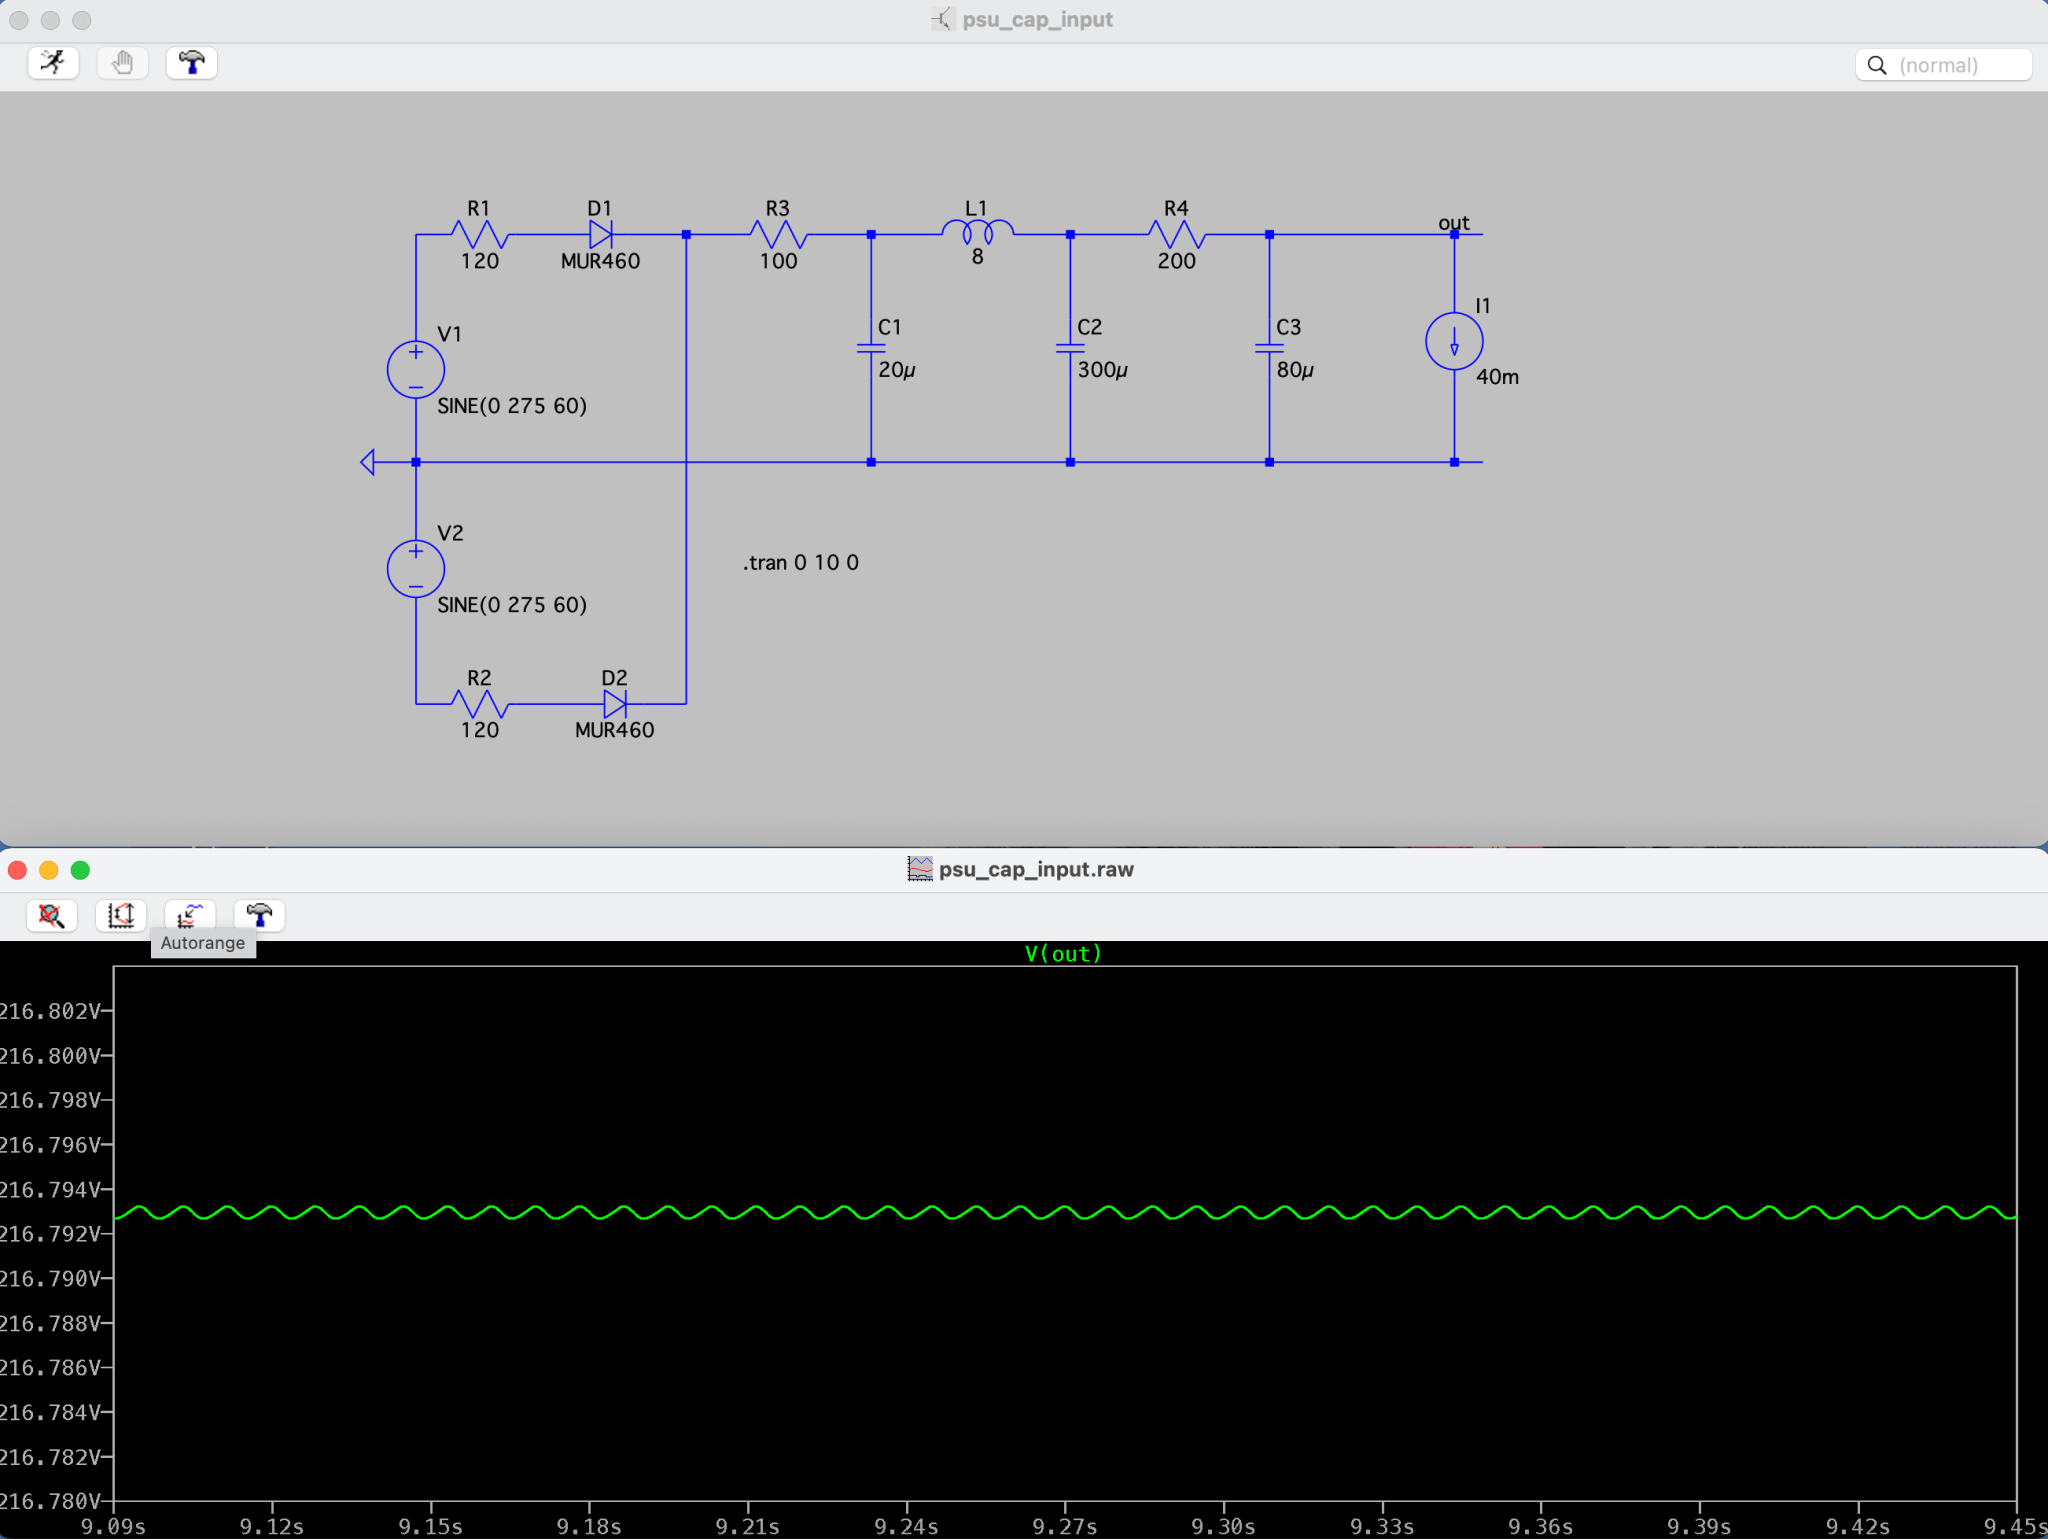This screenshot has height=1539, width=2048.
Task: Click psu_cap_input schematic window title
Action: click(1037, 20)
